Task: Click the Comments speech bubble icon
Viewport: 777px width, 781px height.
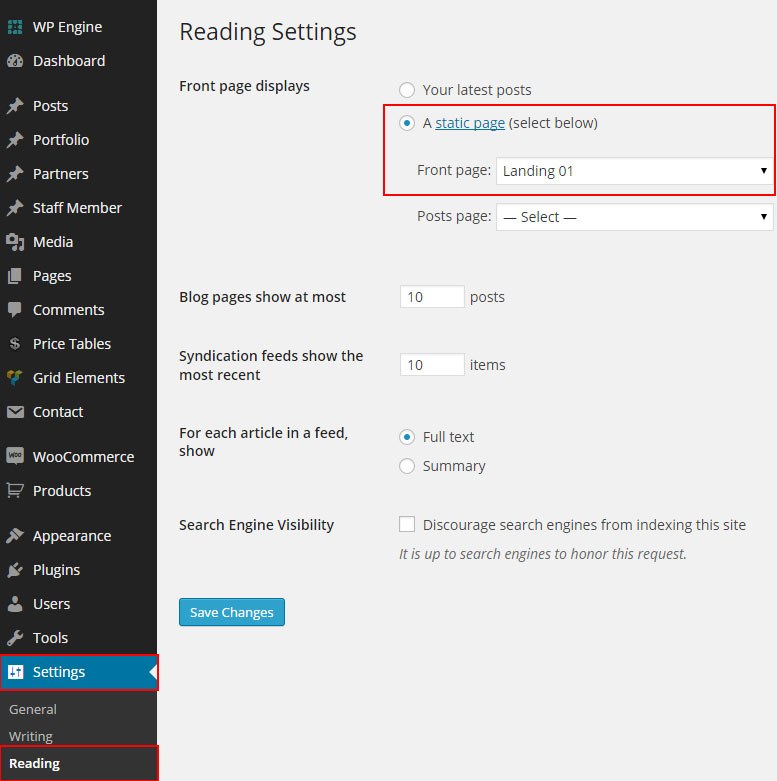Action: pyautogui.click(x=15, y=310)
